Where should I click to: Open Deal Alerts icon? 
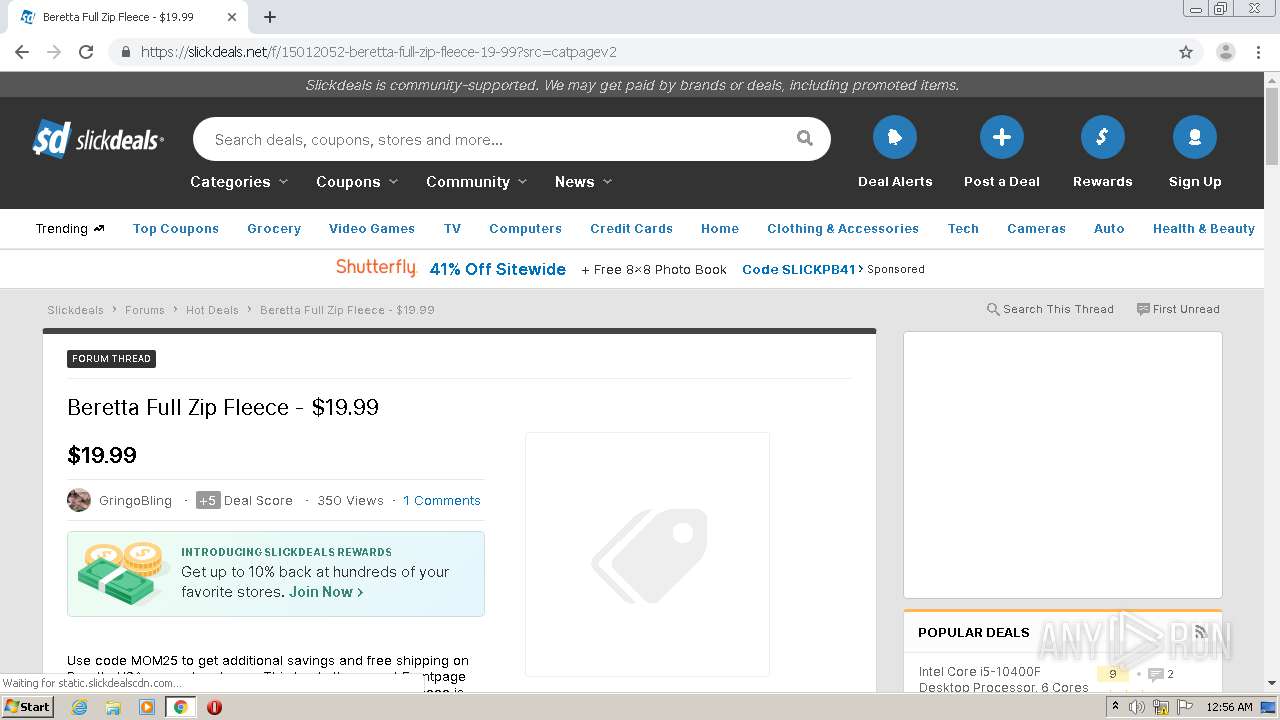point(895,137)
